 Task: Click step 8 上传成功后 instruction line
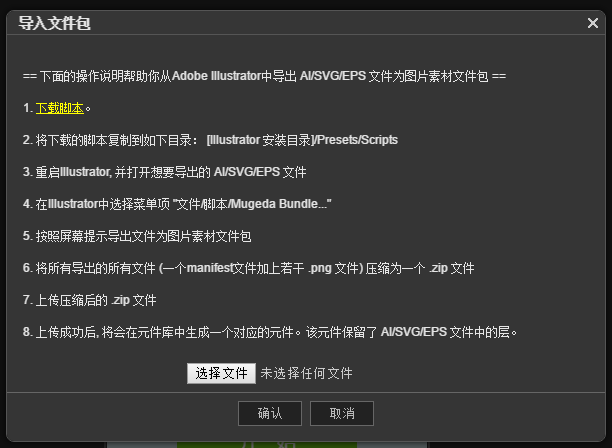[270, 332]
